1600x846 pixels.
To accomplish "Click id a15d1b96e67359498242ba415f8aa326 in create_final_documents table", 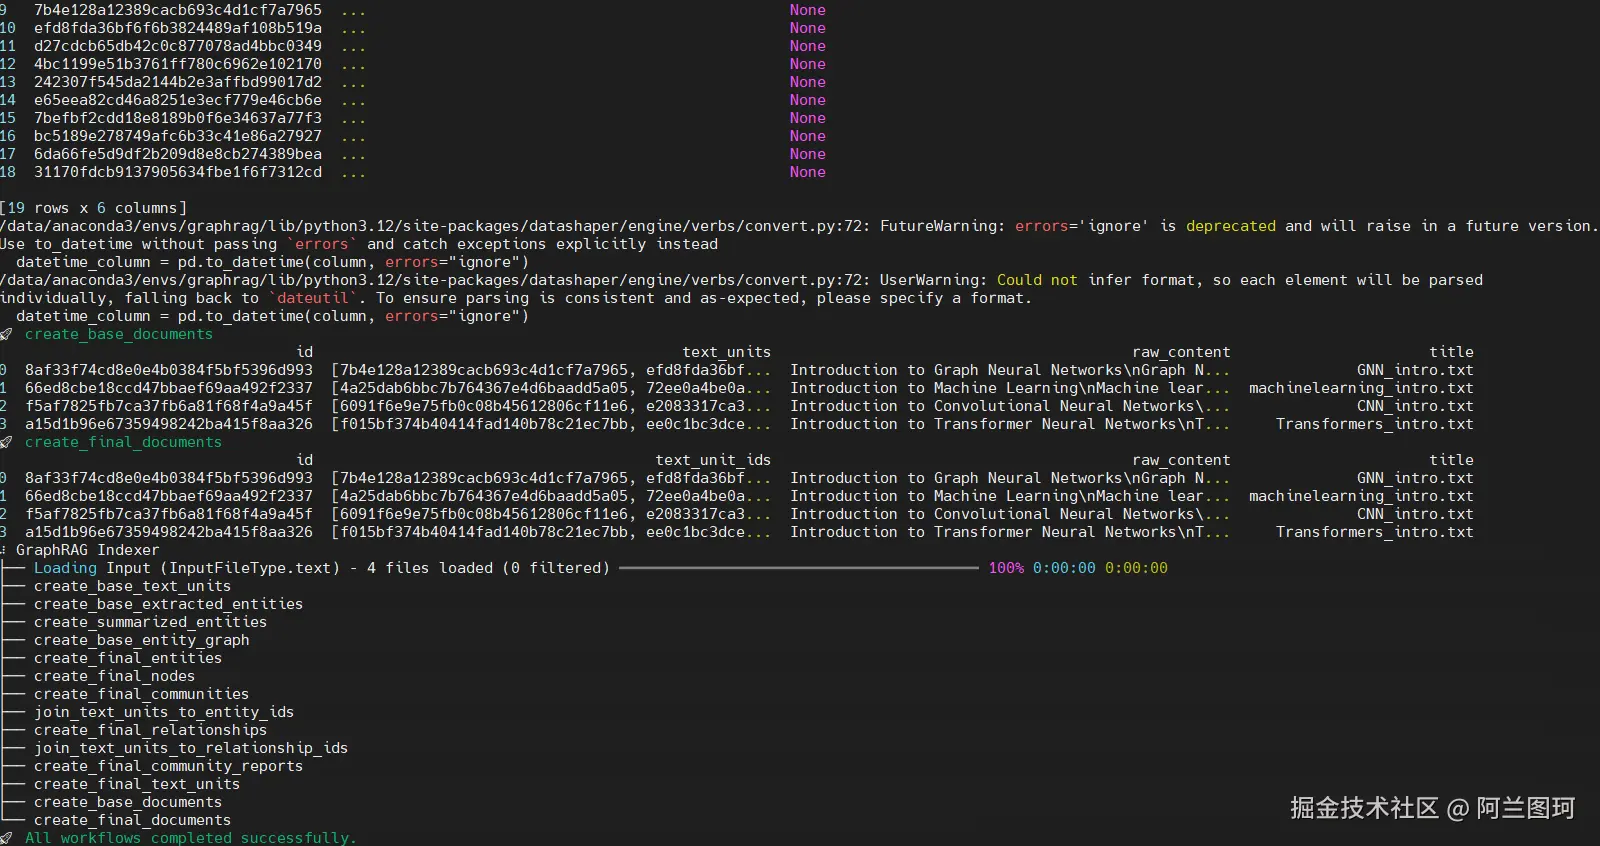I will coord(169,532).
